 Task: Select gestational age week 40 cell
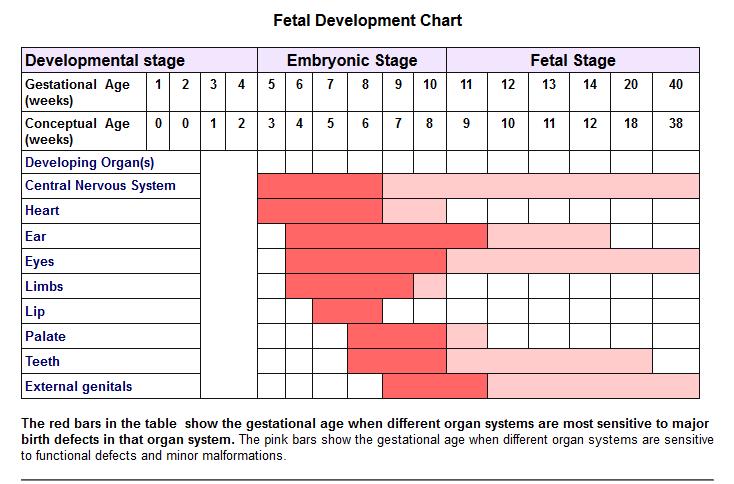coord(676,85)
